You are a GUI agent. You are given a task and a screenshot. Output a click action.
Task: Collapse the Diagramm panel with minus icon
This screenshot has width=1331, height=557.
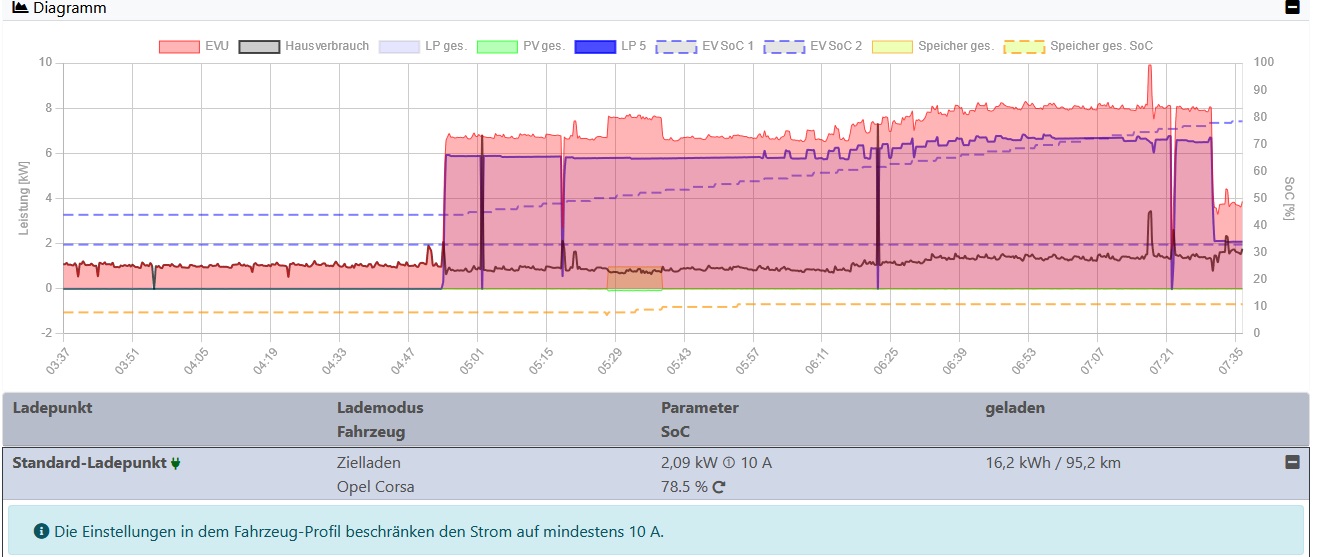pyautogui.click(x=1293, y=7)
